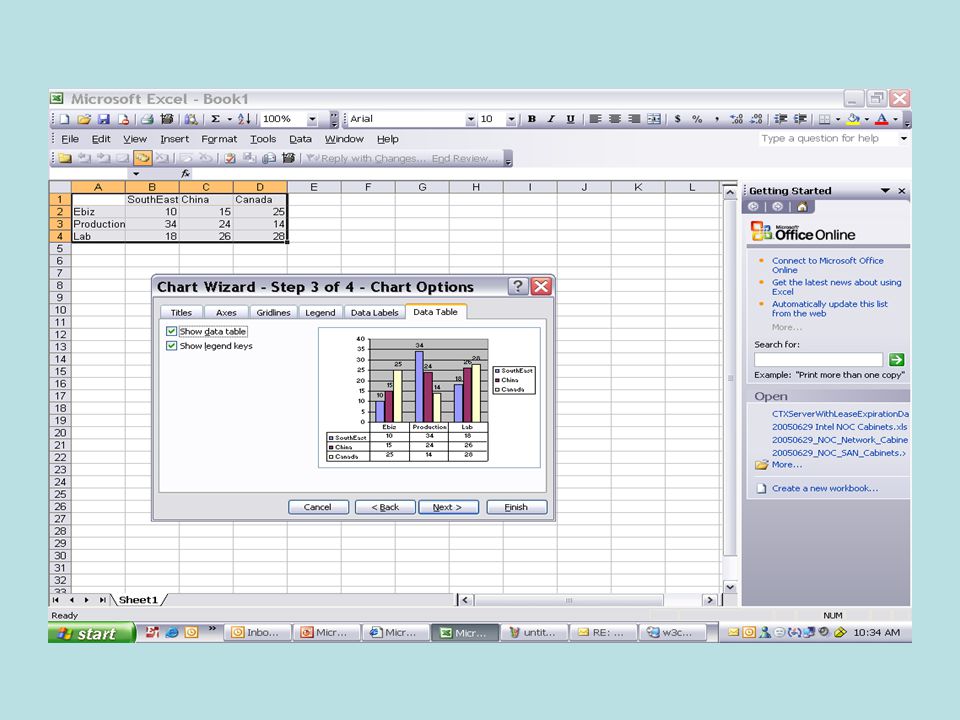This screenshot has height=720, width=960.
Task: Open the Font Color dropdown arrow
Action: (896, 119)
